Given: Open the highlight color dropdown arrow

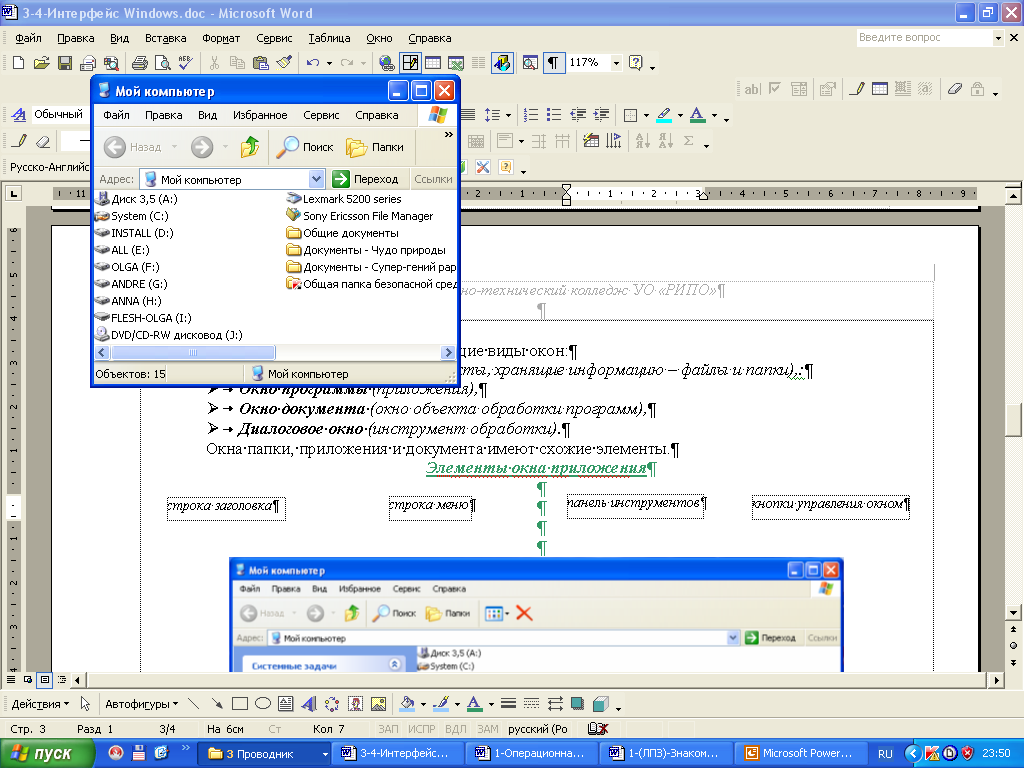Looking at the screenshot, I should coord(680,115).
